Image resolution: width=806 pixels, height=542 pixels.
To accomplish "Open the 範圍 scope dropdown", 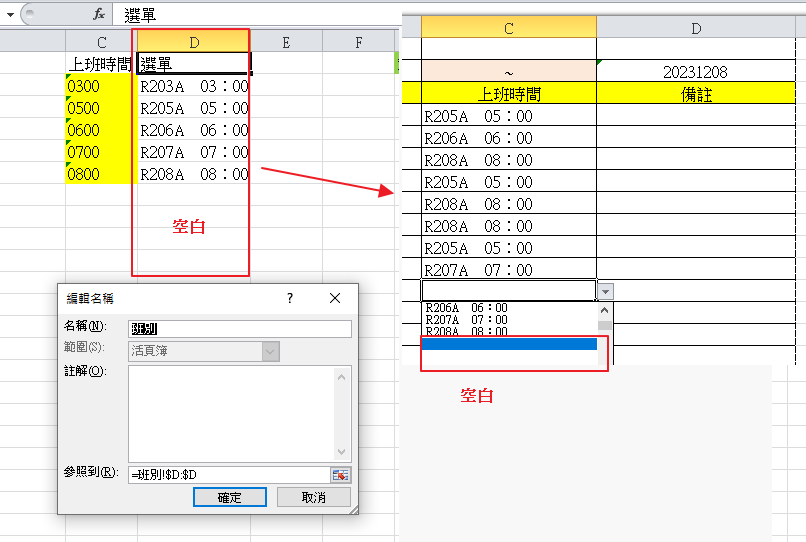I will coord(270,351).
